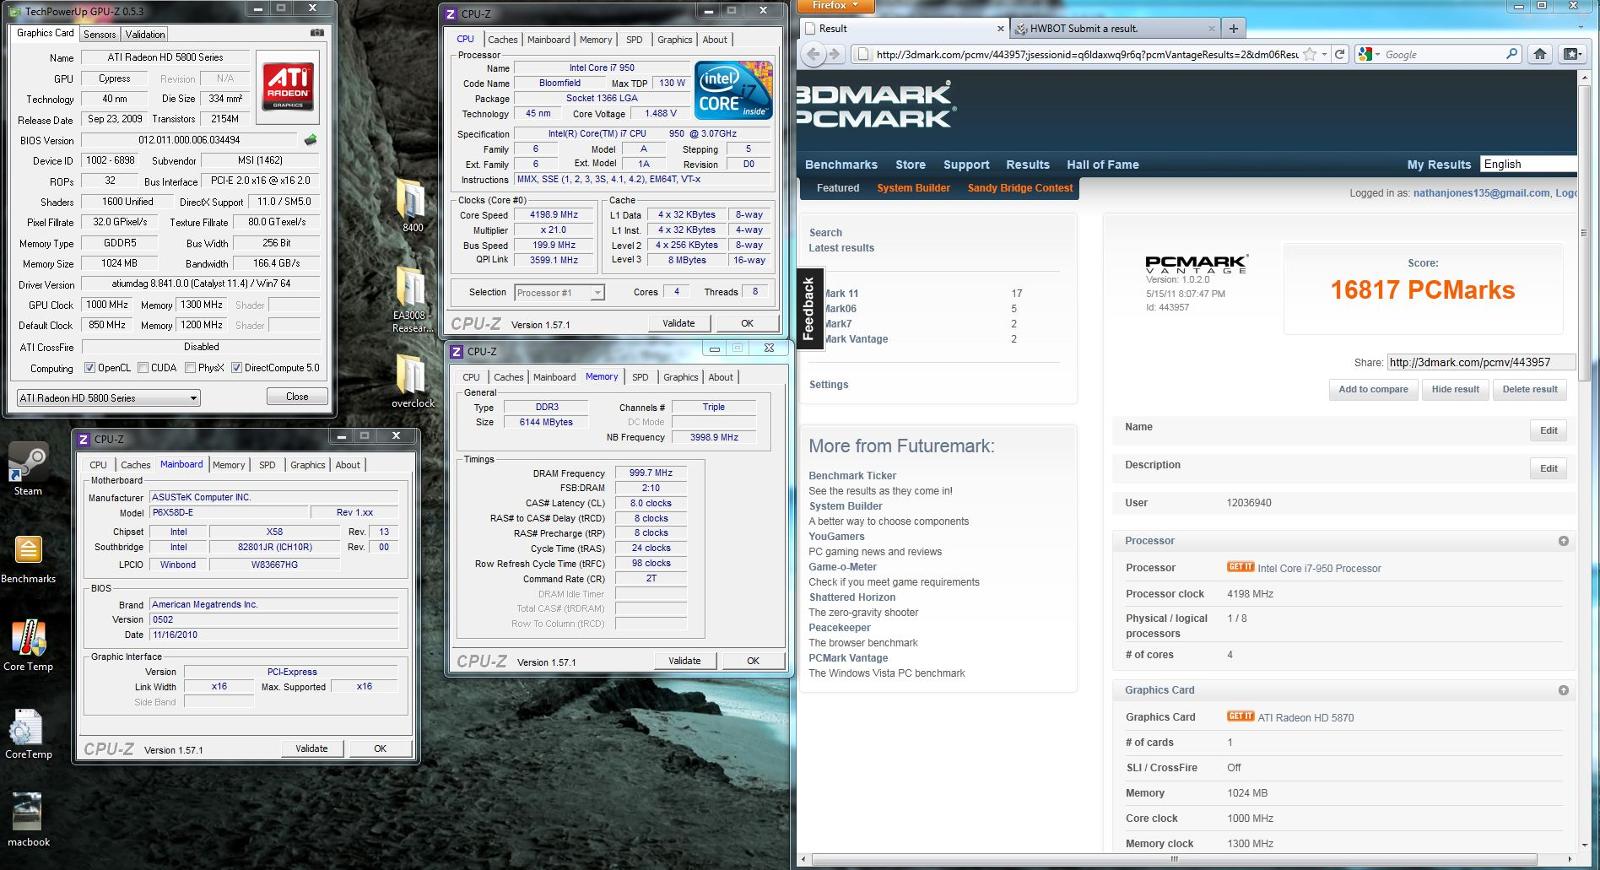Click GET IT badge beside Intel Core i7-950
The height and width of the screenshot is (870, 1600).
tap(1240, 567)
